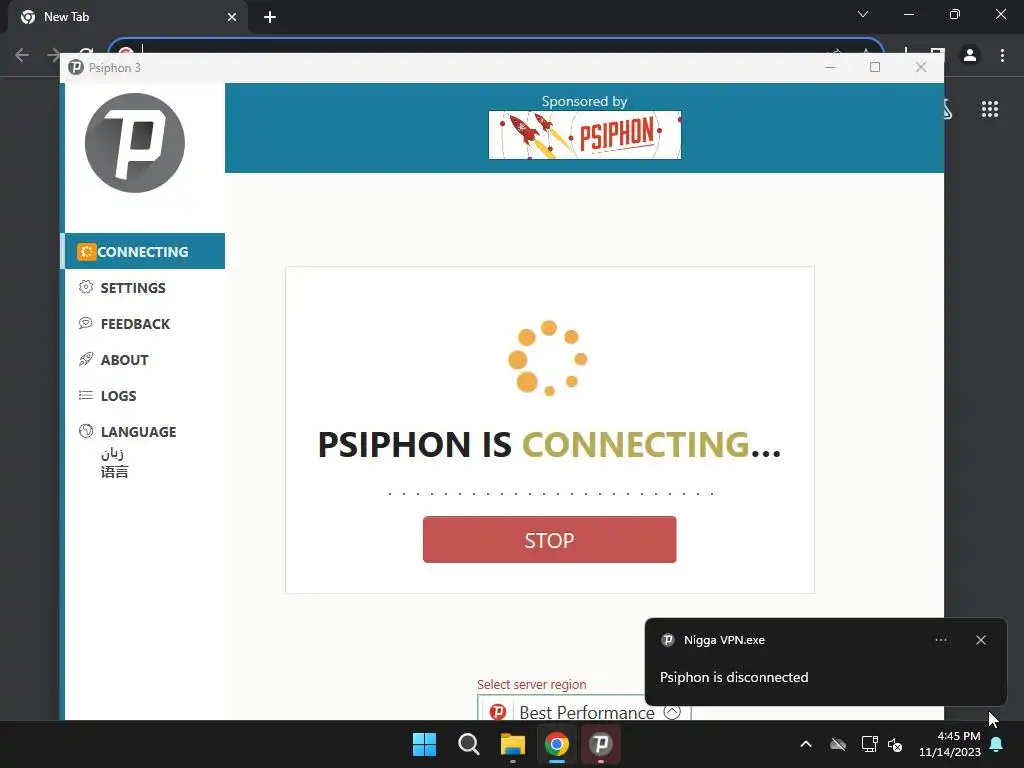The width and height of the screenshot is (1024, 768).
Task: Click the About rocket icon
Action: tap(86, 359)
